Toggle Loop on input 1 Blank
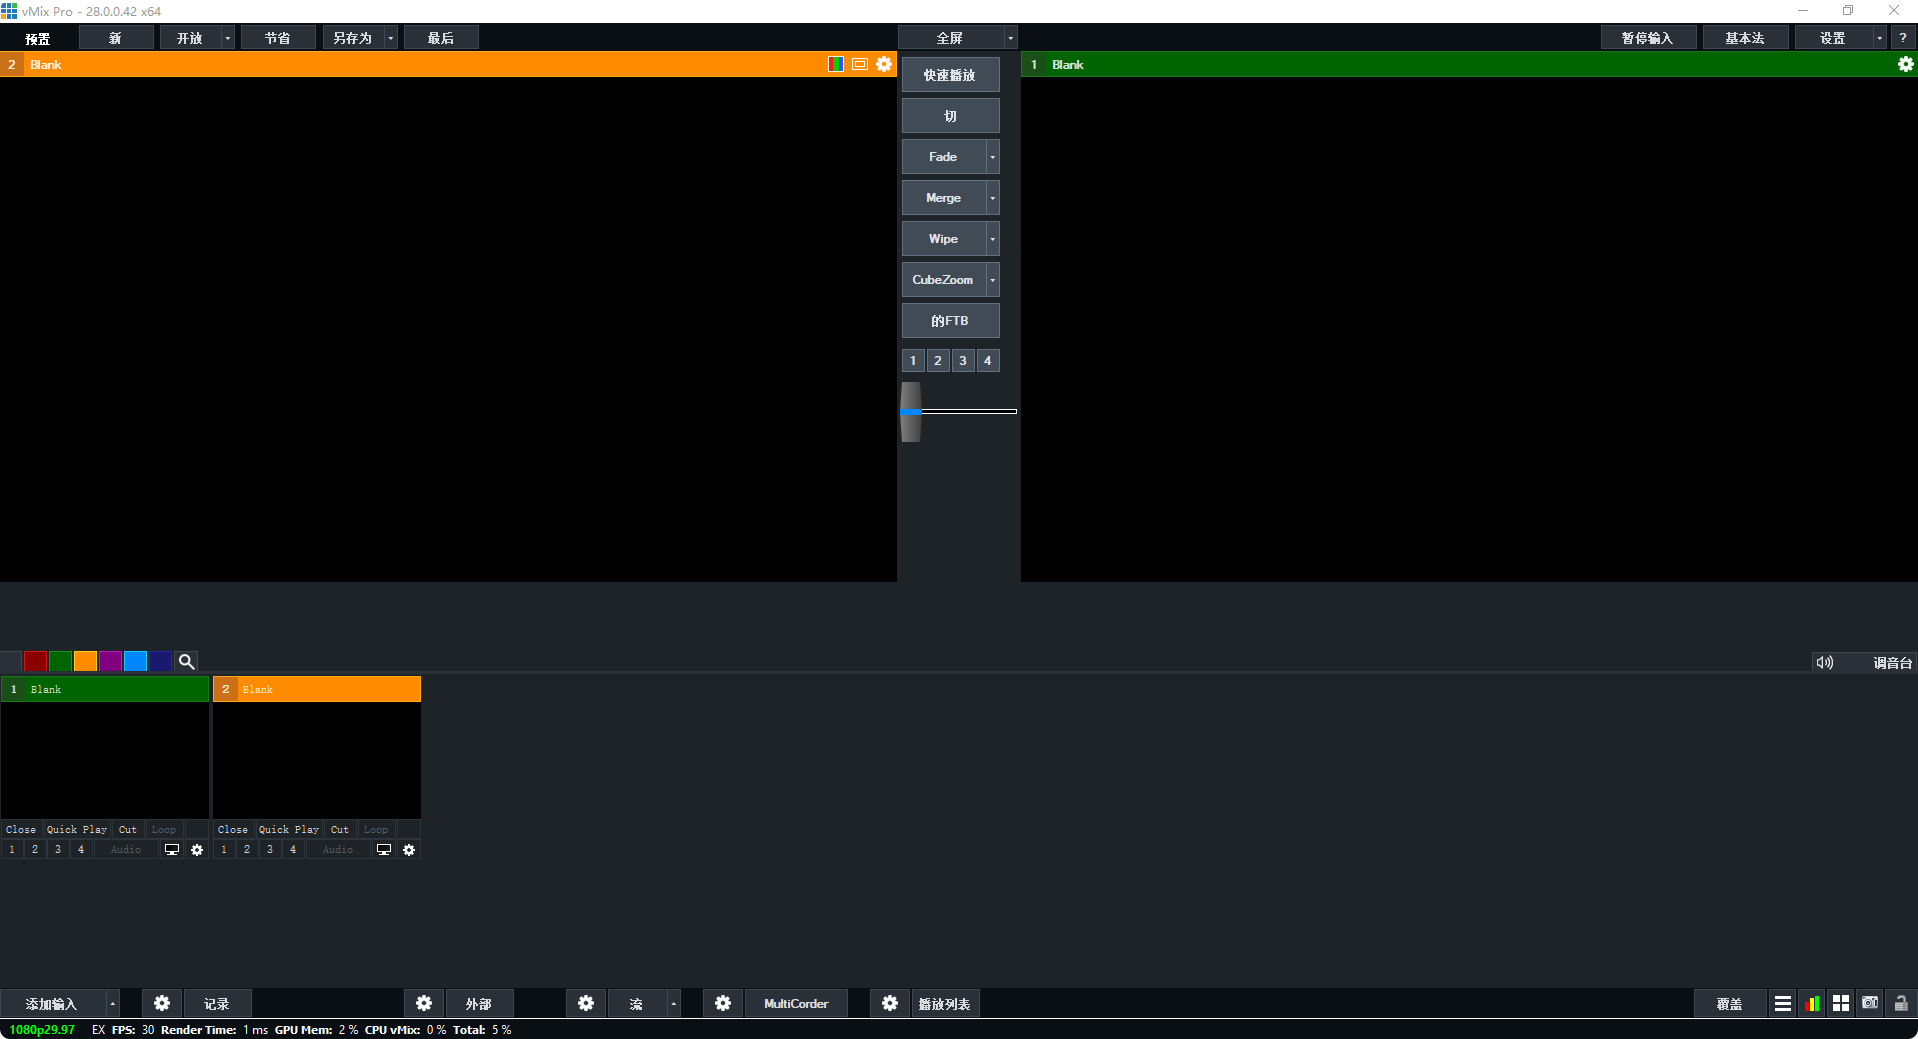Screen dimensions: 1918x1039 tap(163, 830)
